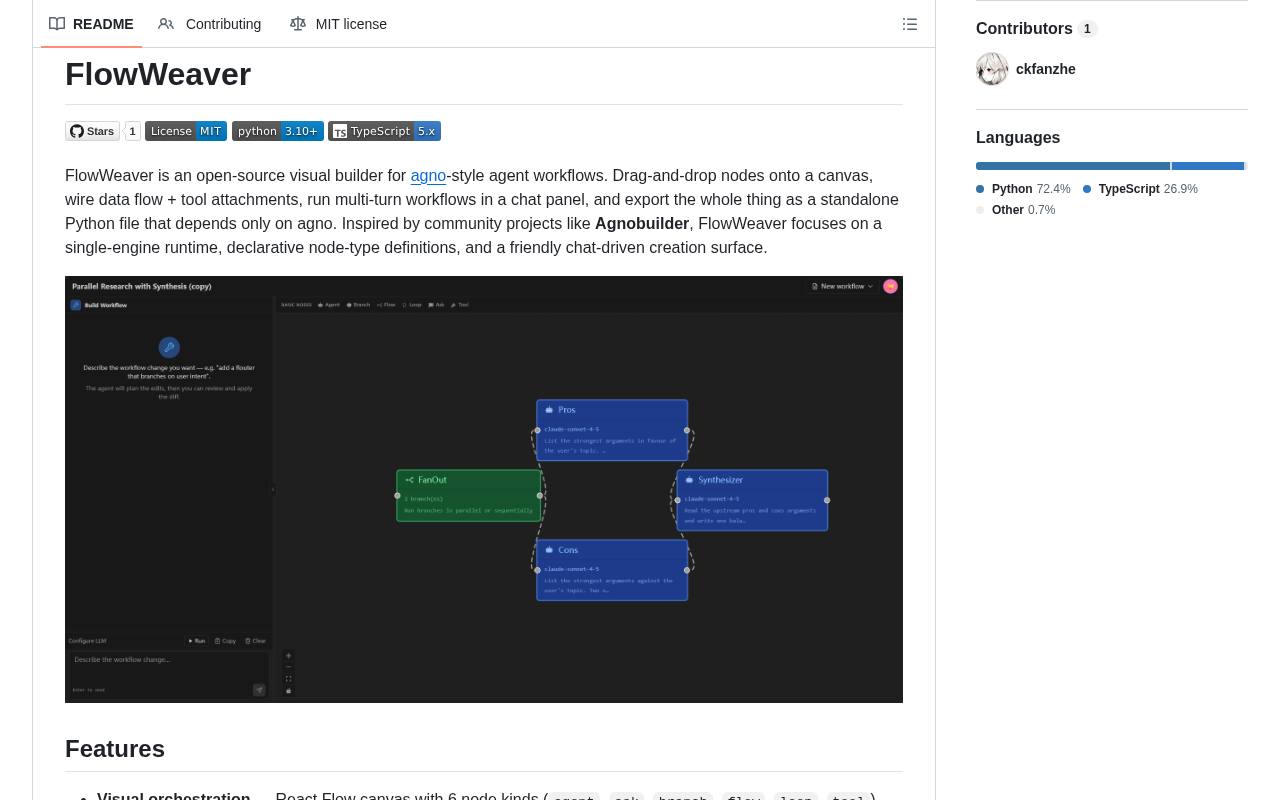Open the Contributors heading link

pos(1037,29)
